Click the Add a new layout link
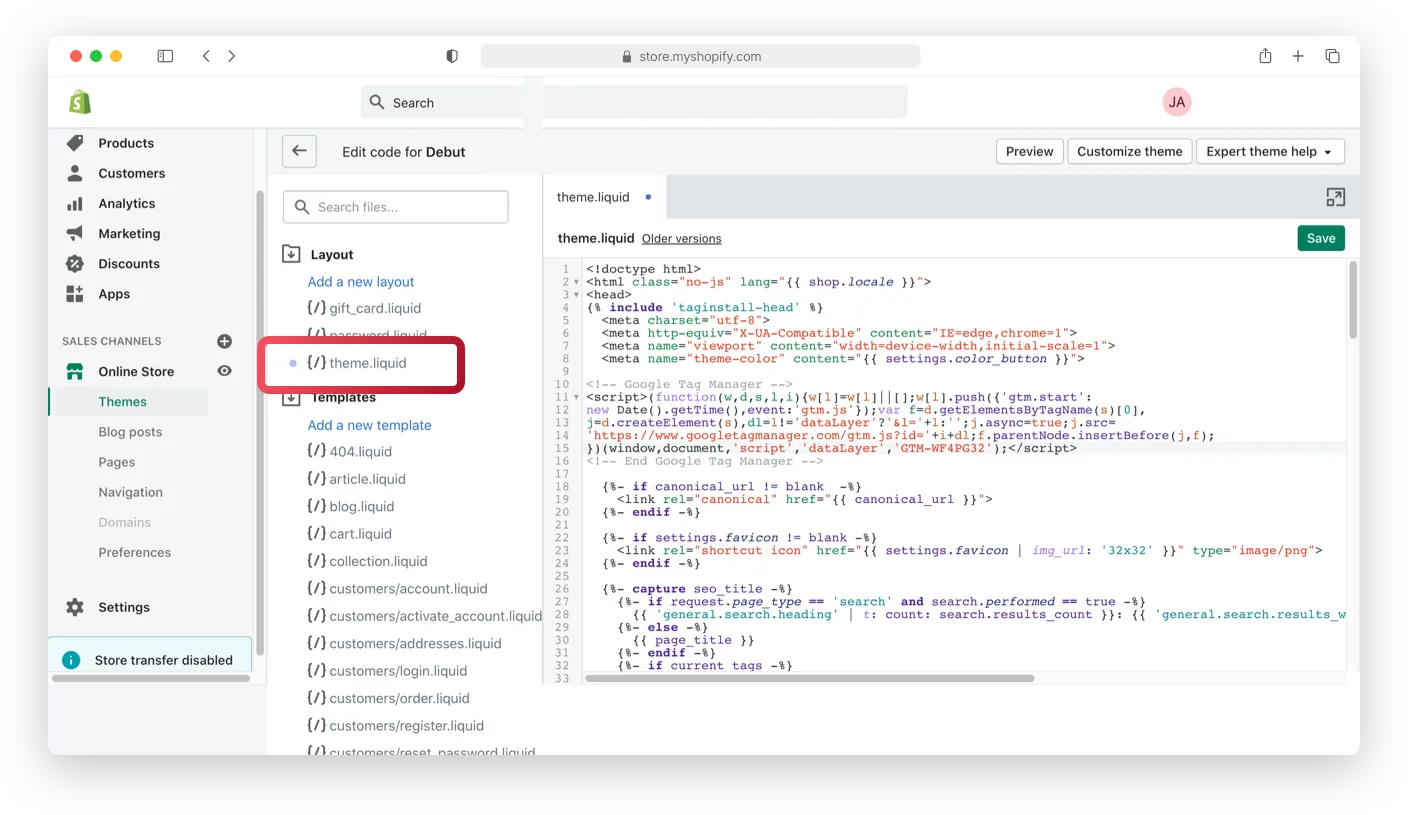 coord(360,282)
